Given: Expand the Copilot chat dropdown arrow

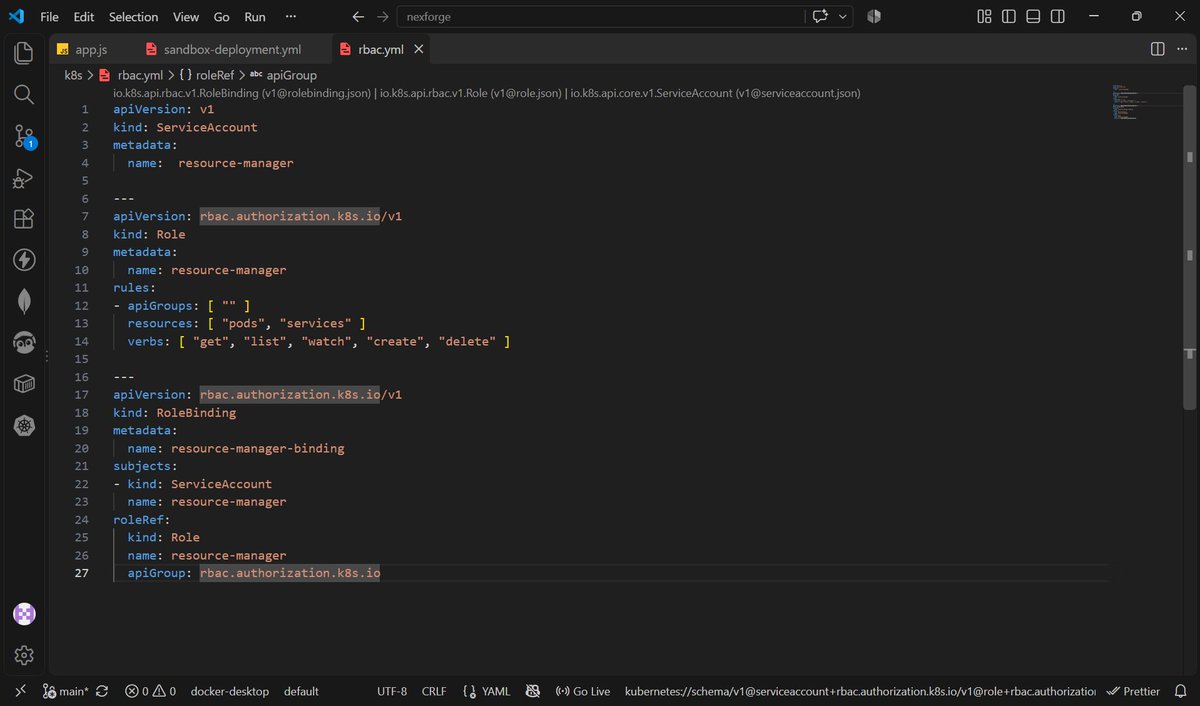Looking at the screenshot, I should pos(844,17).
